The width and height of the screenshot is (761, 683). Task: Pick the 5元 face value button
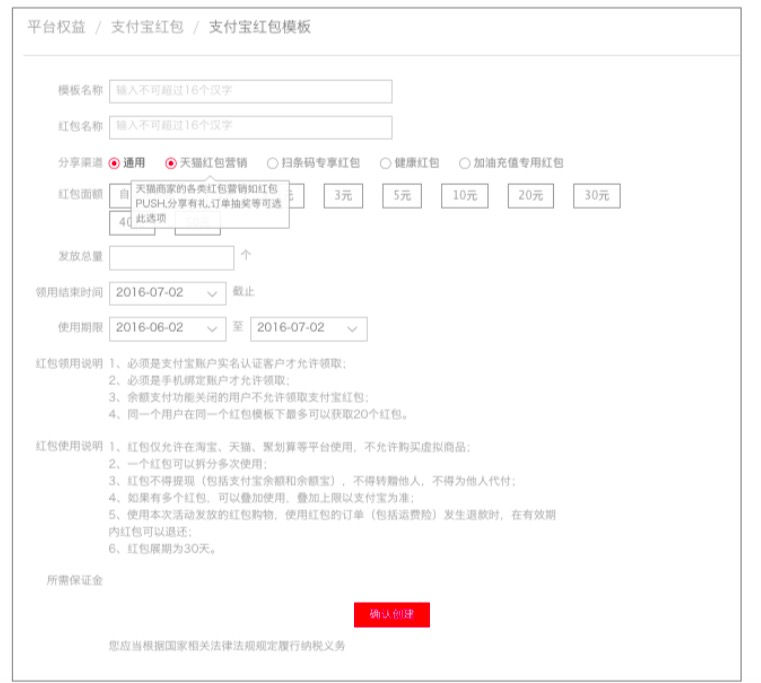pos(402,196)
